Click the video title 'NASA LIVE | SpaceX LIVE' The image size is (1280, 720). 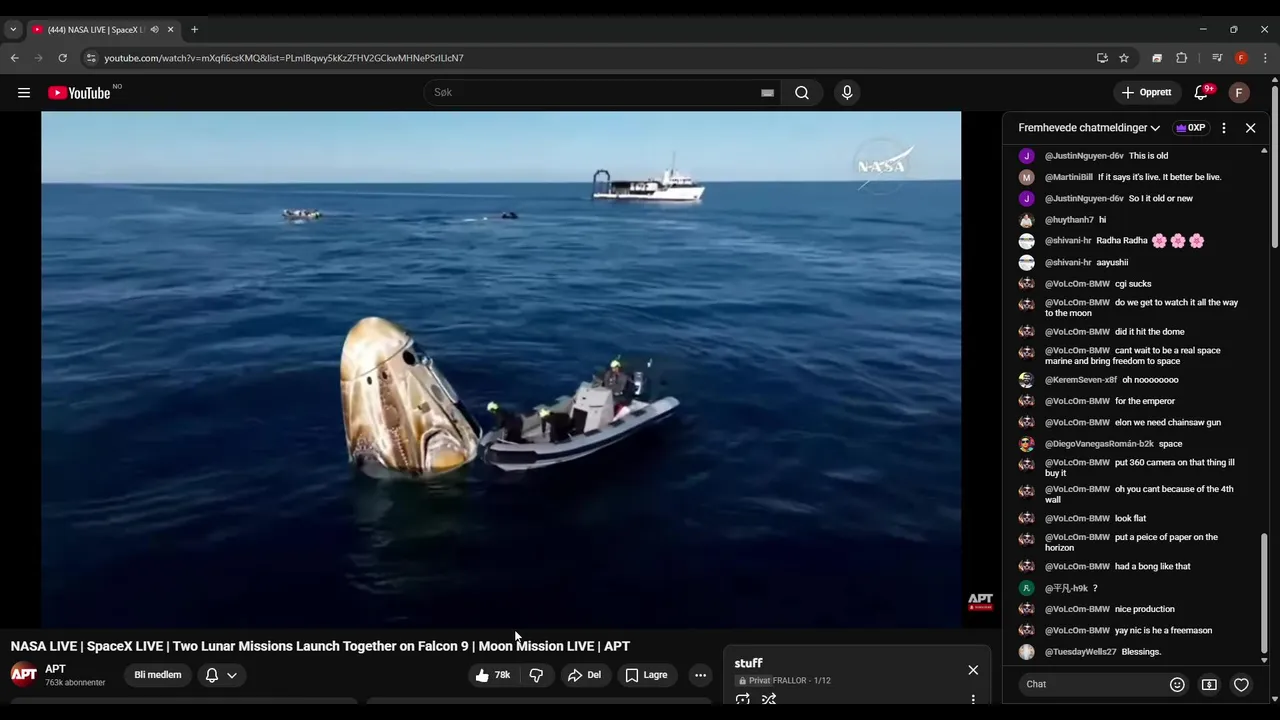pyautogui.click(x=320, y=647)
